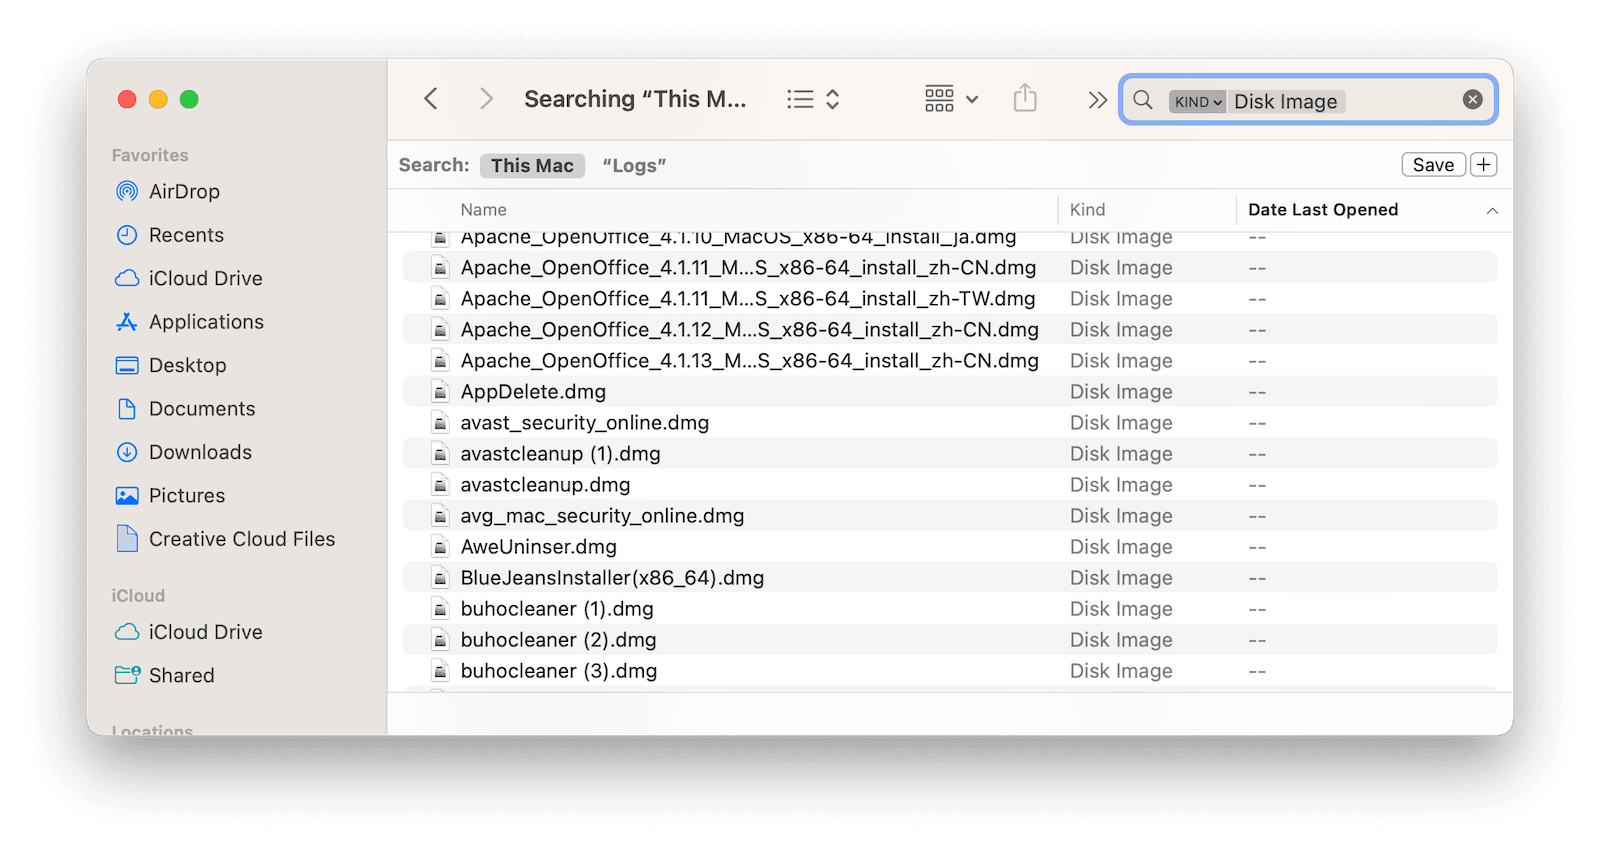Click the magnifying glass search icon
This screenshot has height=850, width=1600.
pyautogui.click(x=1143, y=100)
